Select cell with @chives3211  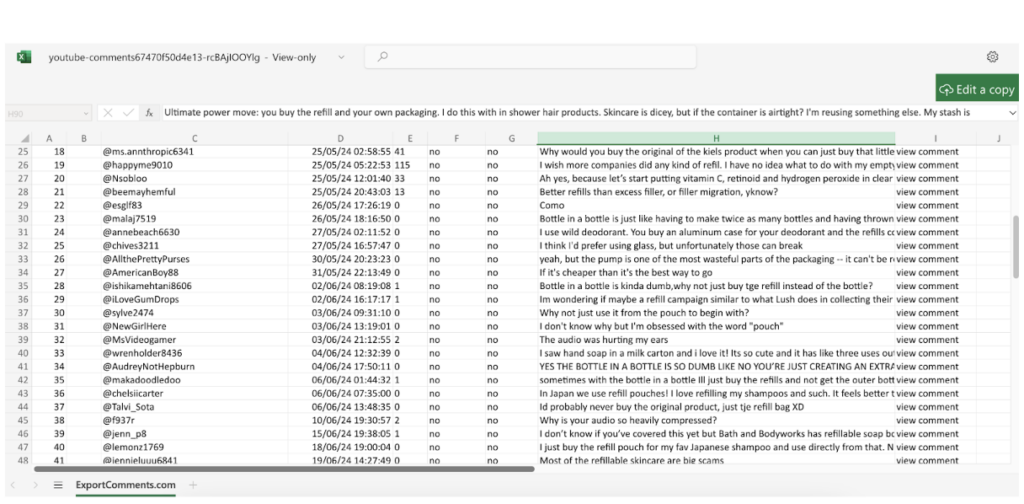194,245
